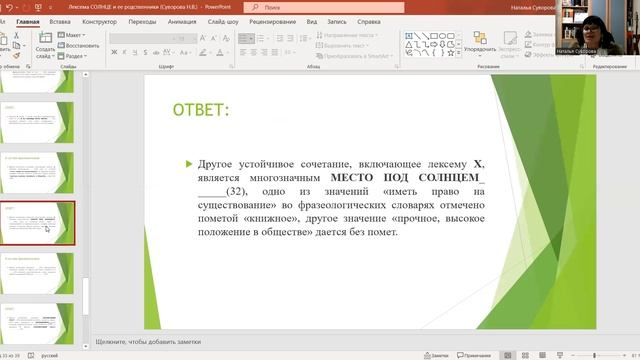Viewport: 640px width, 360px height.
Task: Switch to reading view icon
Action: tap(542, 356)
